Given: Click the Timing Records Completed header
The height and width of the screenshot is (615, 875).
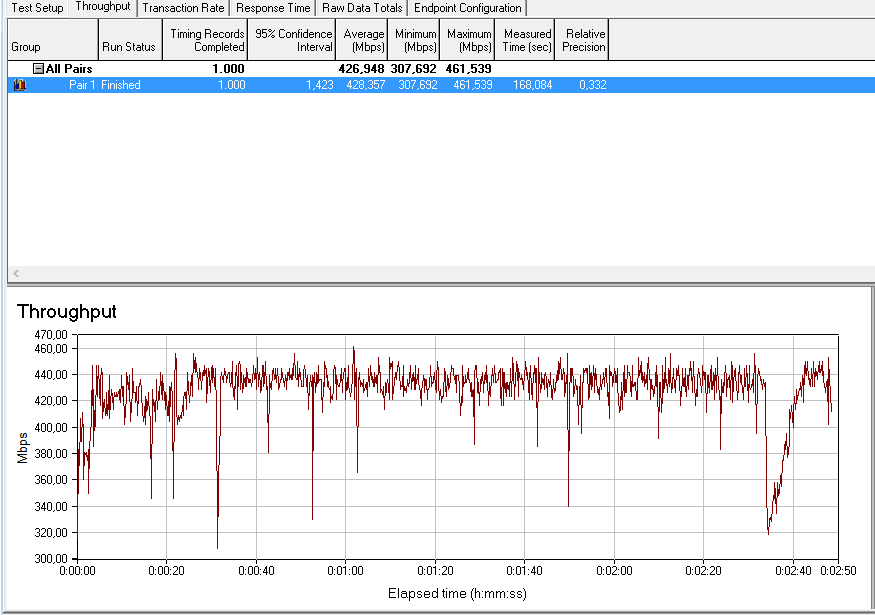Looking at the screenshot, I should [x=205, y=39].
